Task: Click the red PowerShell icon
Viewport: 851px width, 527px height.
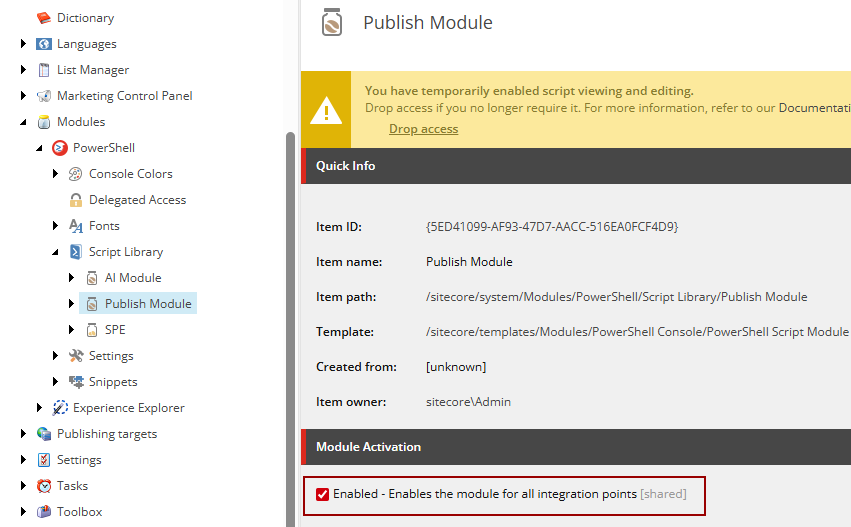Action: pos(60,148)
